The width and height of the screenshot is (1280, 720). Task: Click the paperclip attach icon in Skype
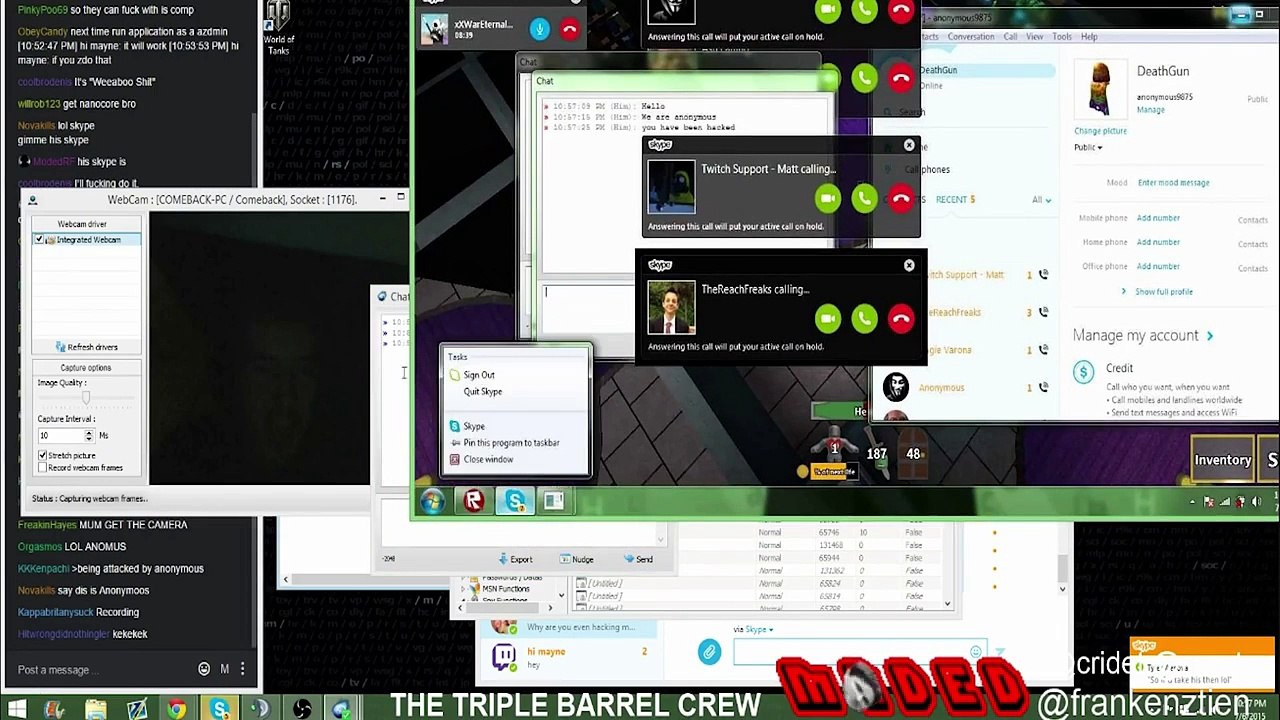pyautogui.click(x=709, y=652)
